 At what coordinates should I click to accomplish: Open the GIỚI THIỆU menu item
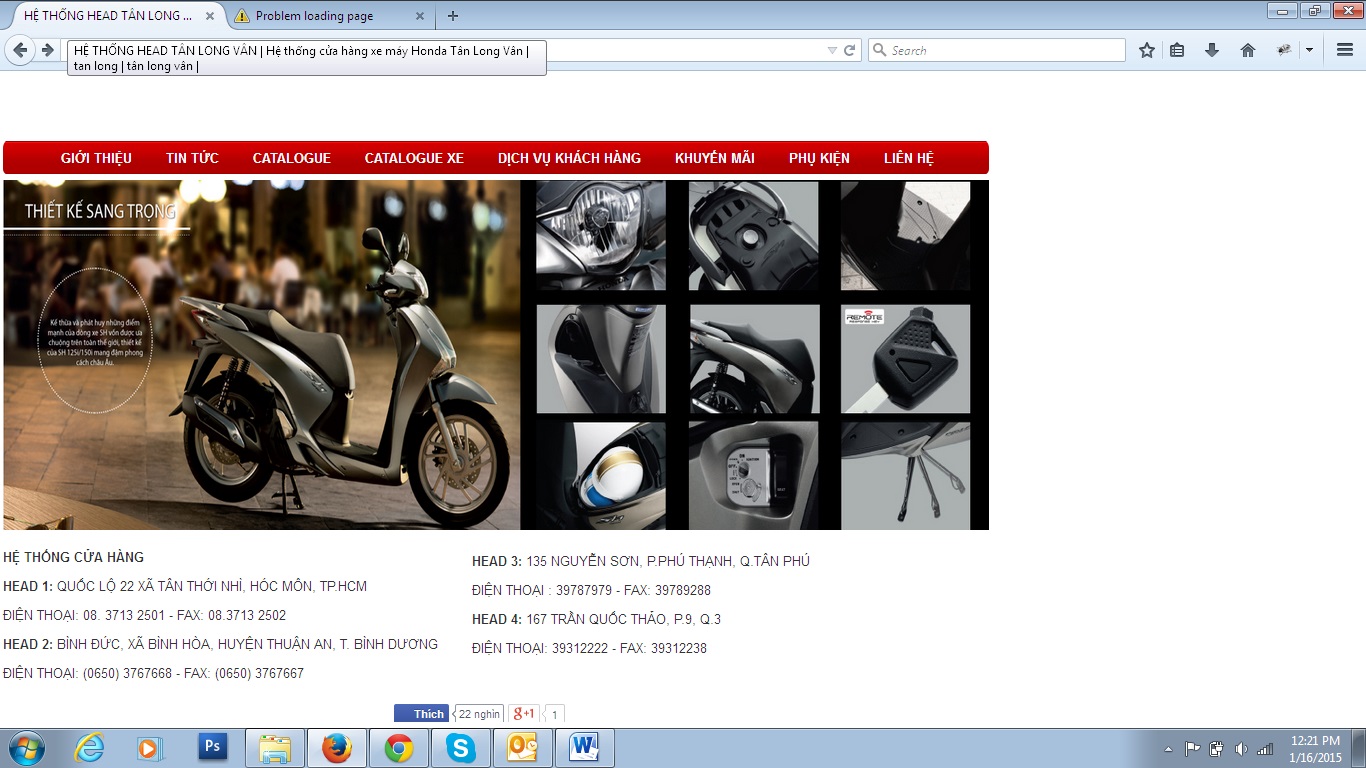point(96,158)
